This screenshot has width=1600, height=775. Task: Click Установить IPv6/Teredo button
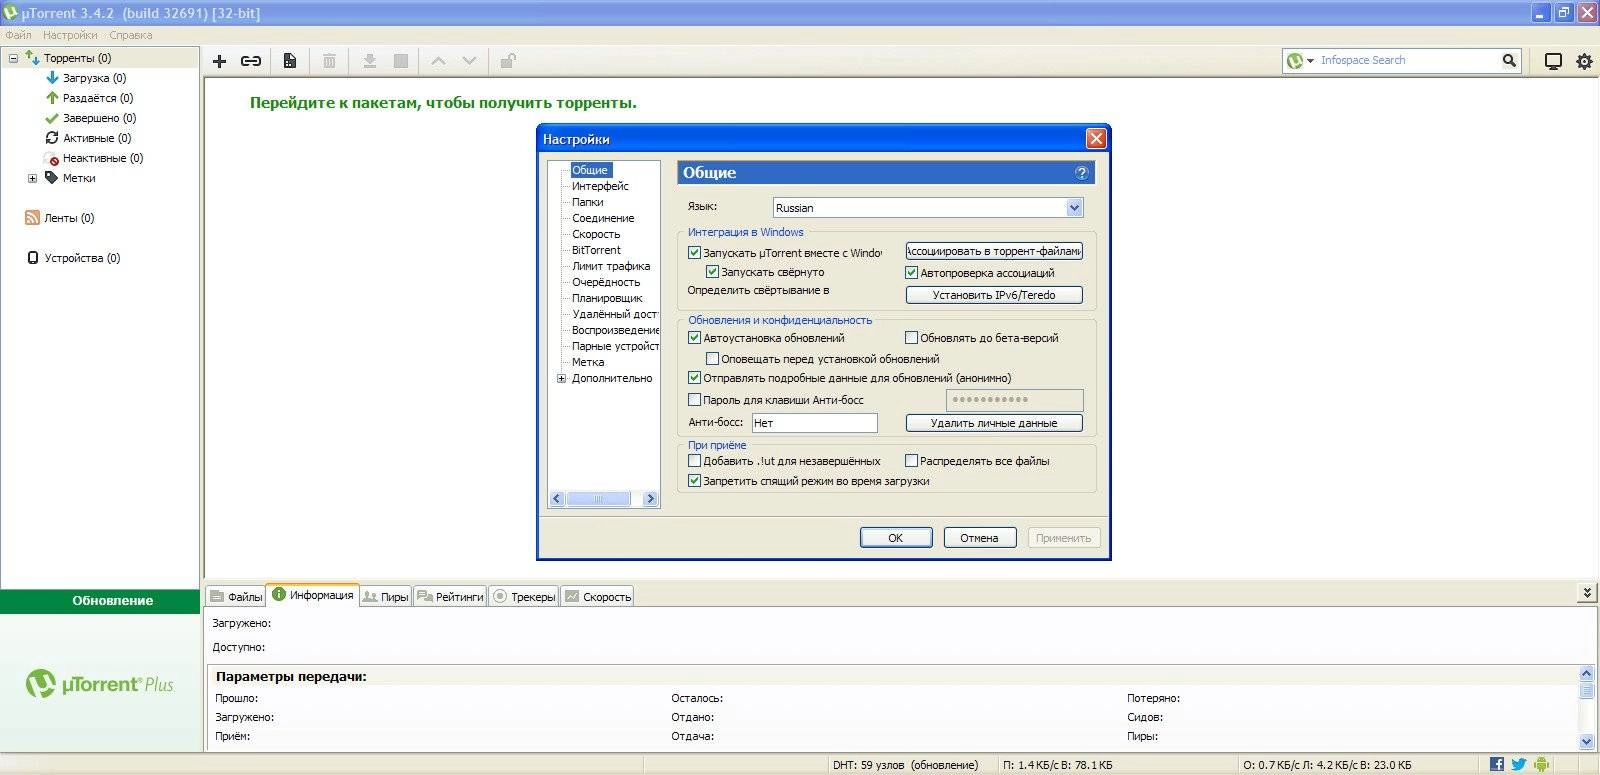click(994, 295)
